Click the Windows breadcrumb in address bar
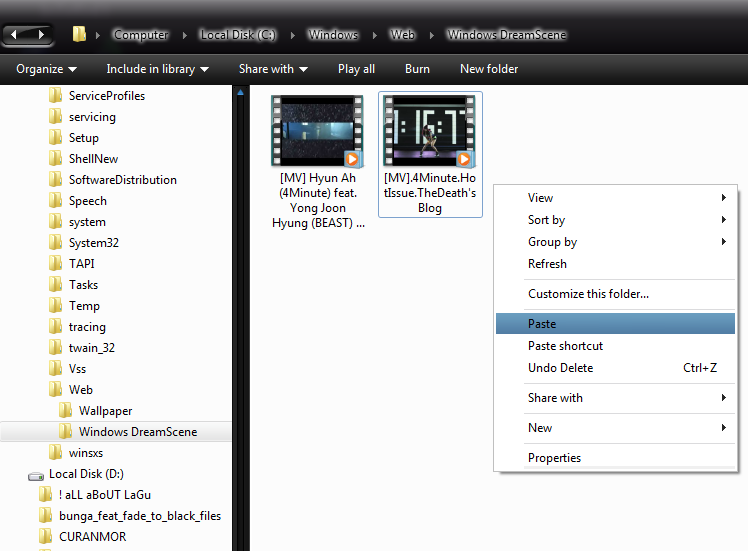 pyautogui.click(x=333, y=35)
